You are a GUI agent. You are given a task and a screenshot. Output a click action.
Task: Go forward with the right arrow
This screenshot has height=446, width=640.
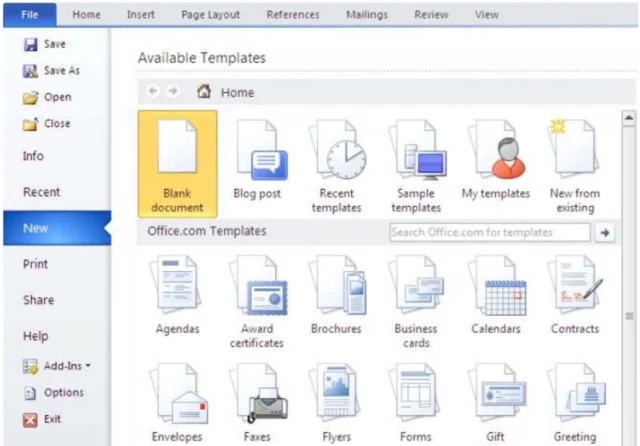[173, 91]
